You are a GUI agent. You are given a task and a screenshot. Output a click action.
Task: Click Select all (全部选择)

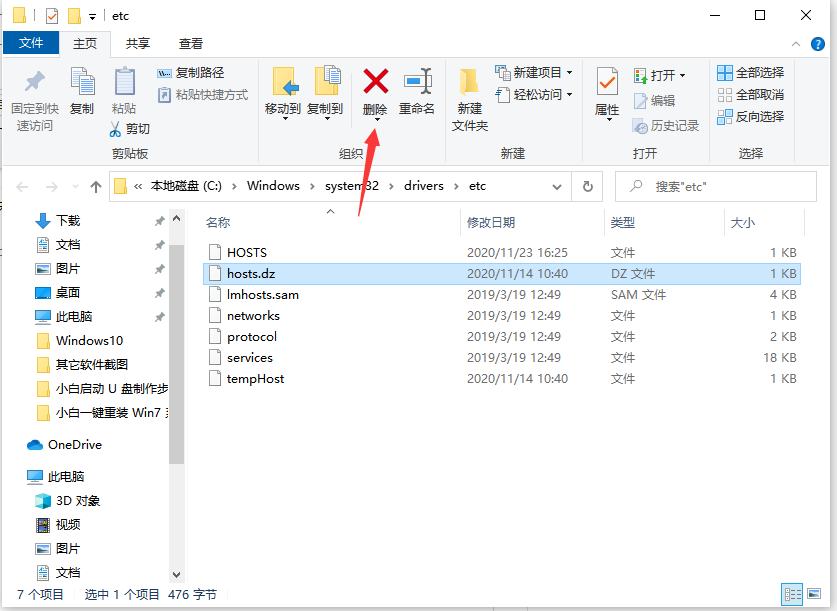[x=751, y=73]
